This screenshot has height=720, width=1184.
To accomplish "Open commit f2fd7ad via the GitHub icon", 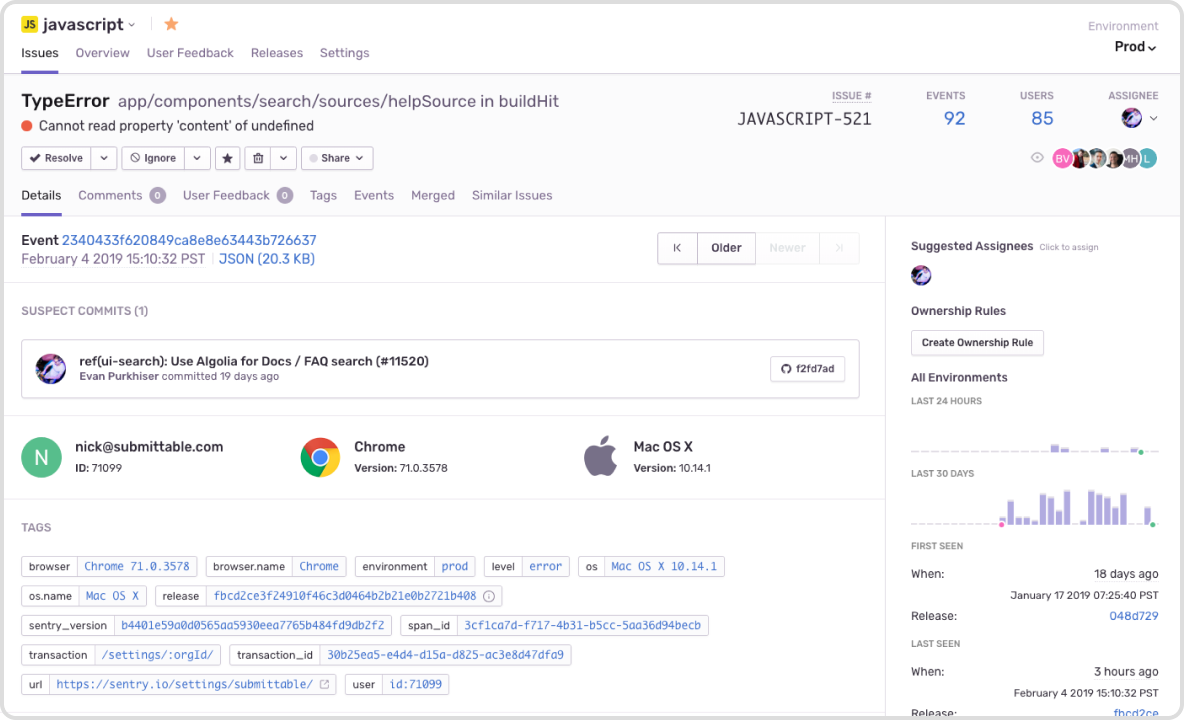I will click(785, 369).
